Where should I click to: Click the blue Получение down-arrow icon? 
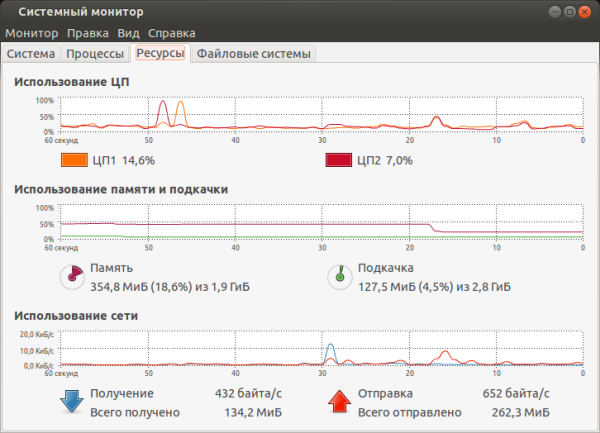pos(72,401)
